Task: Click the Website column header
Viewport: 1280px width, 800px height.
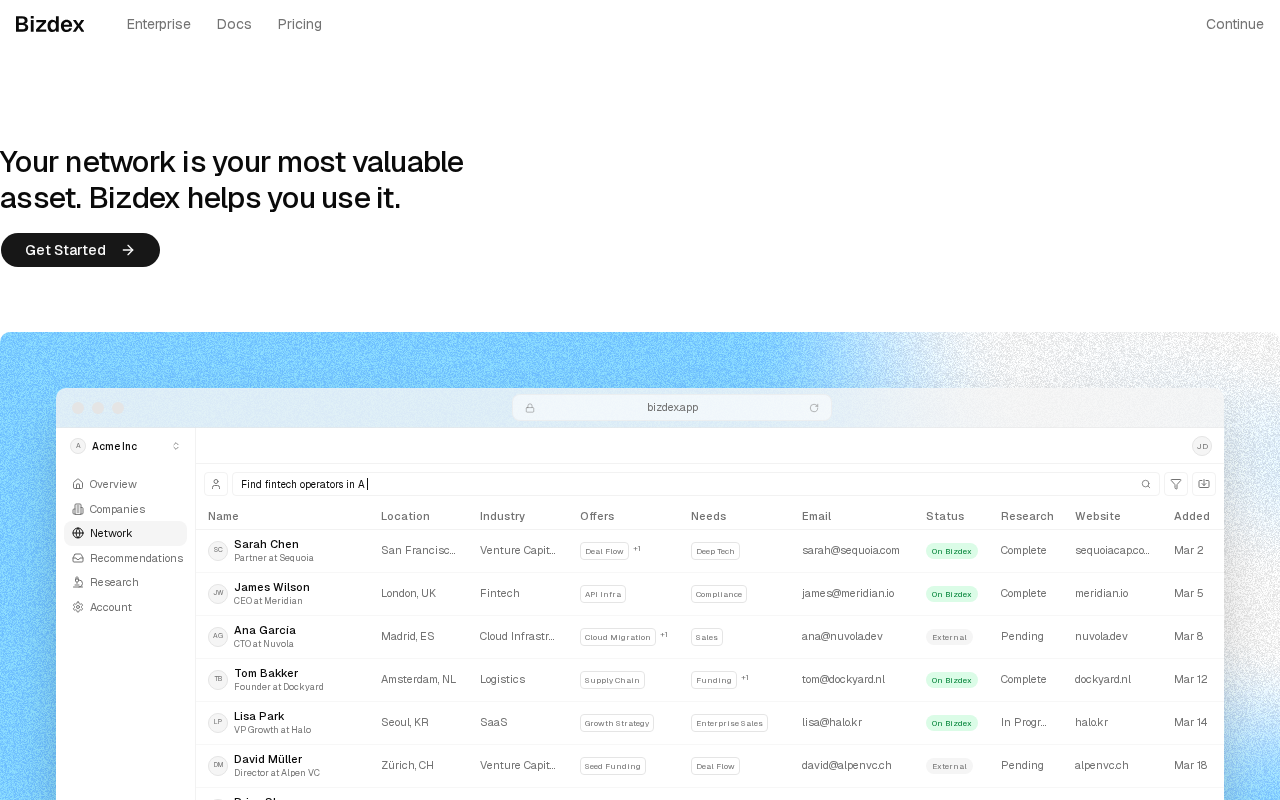Action: 1098,516
